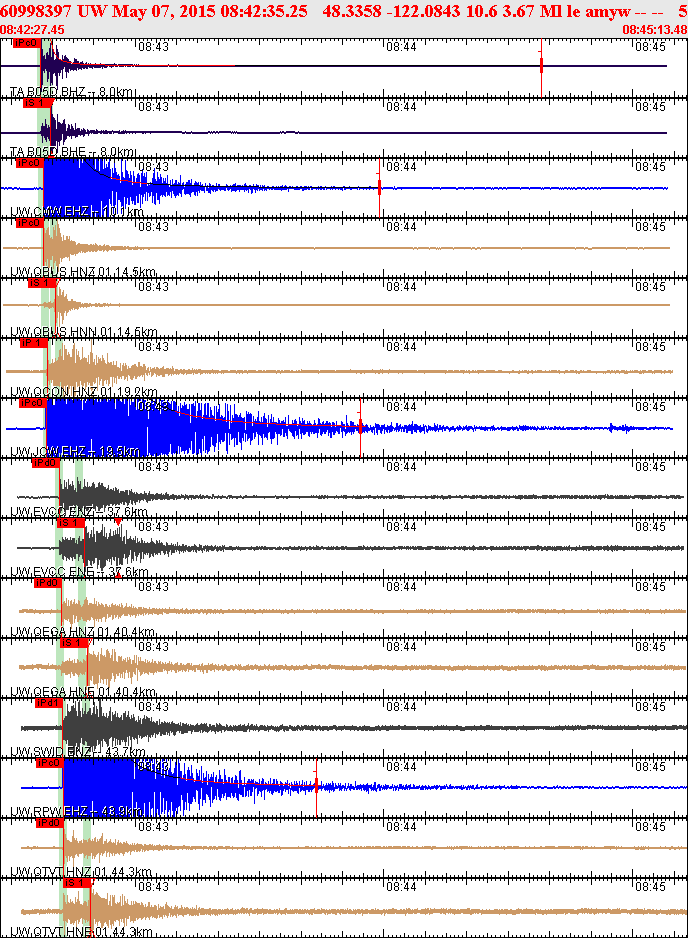
Task: Select the iPd0 pick flag on UW.QEGA.HNZ
Action: pos(47,583)
